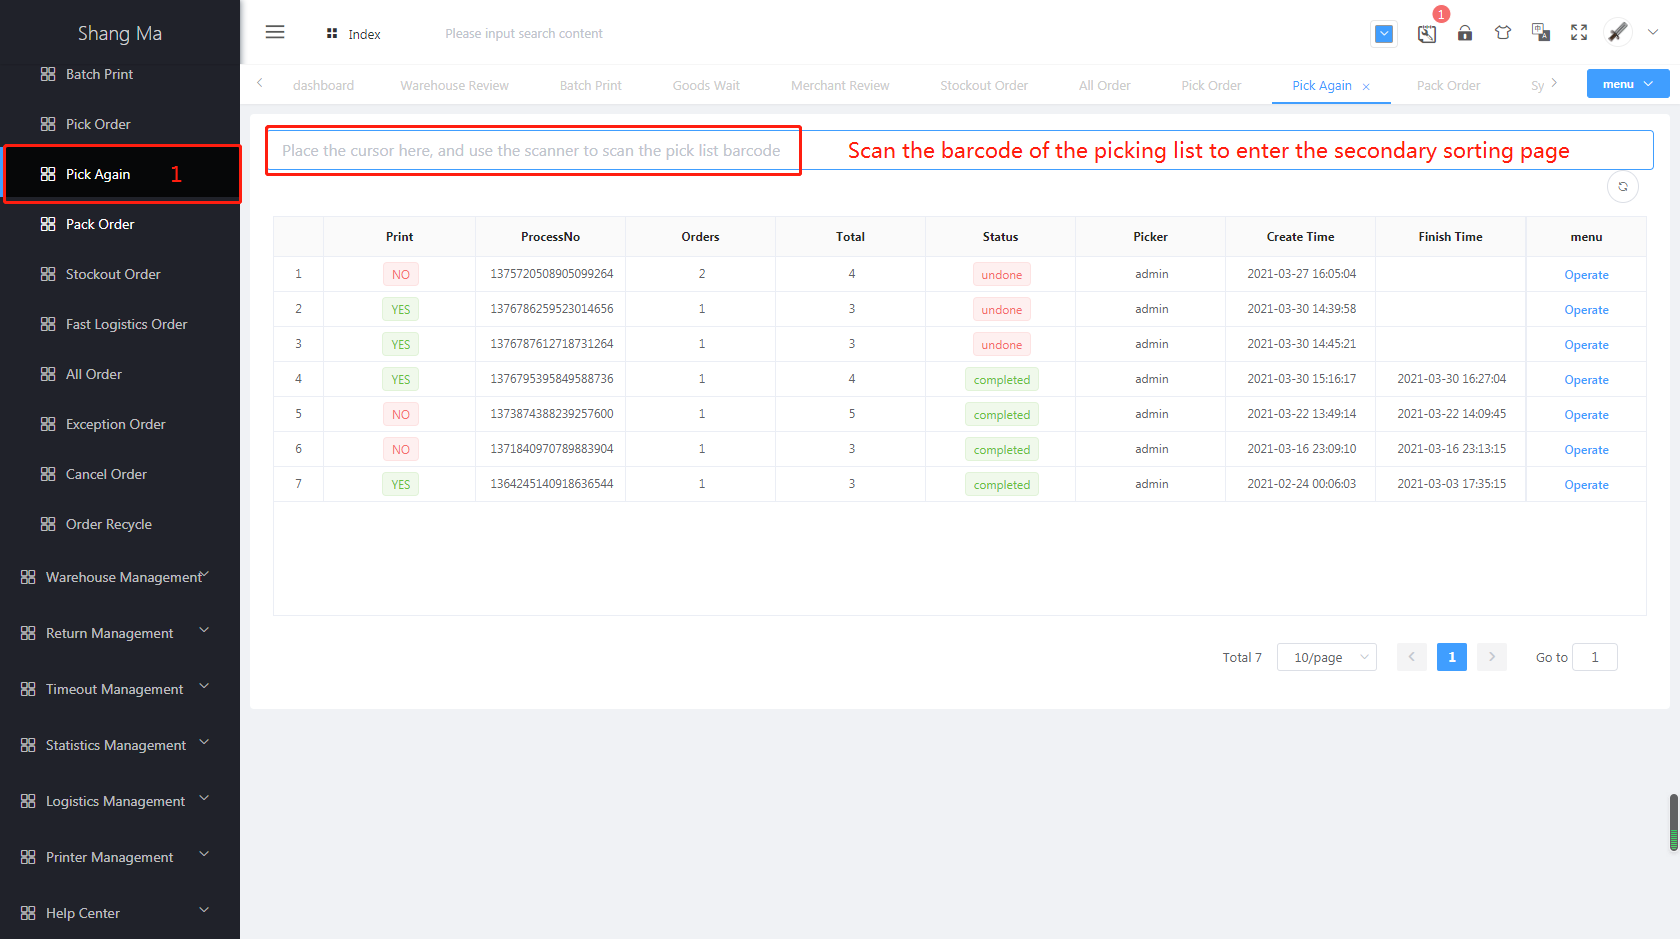
Task: Switch to the All Order tab
Action: (1104, 86)
